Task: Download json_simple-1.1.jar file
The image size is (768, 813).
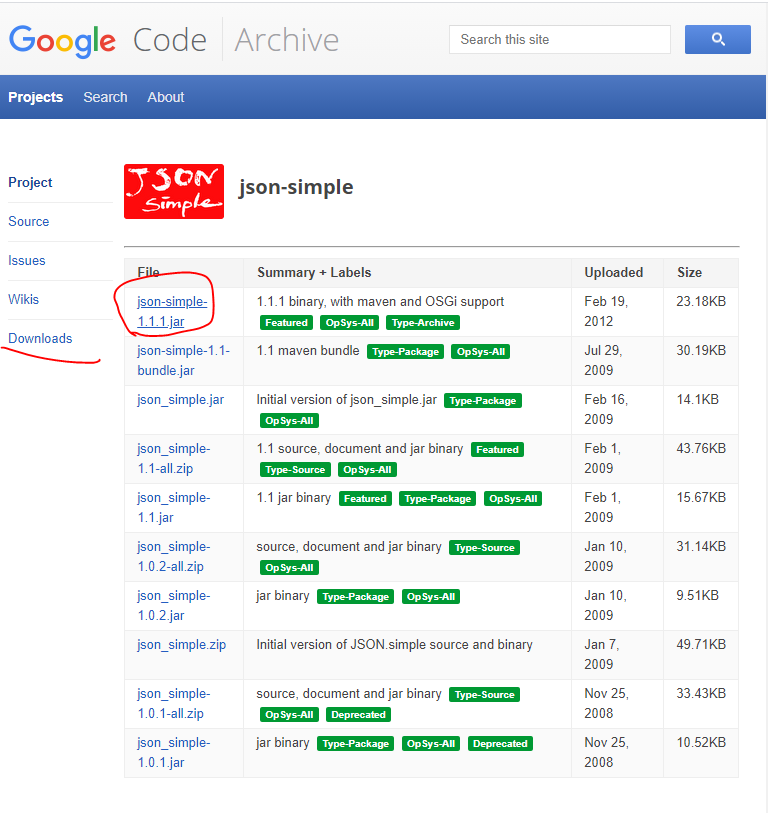Action: pos(173,507)
